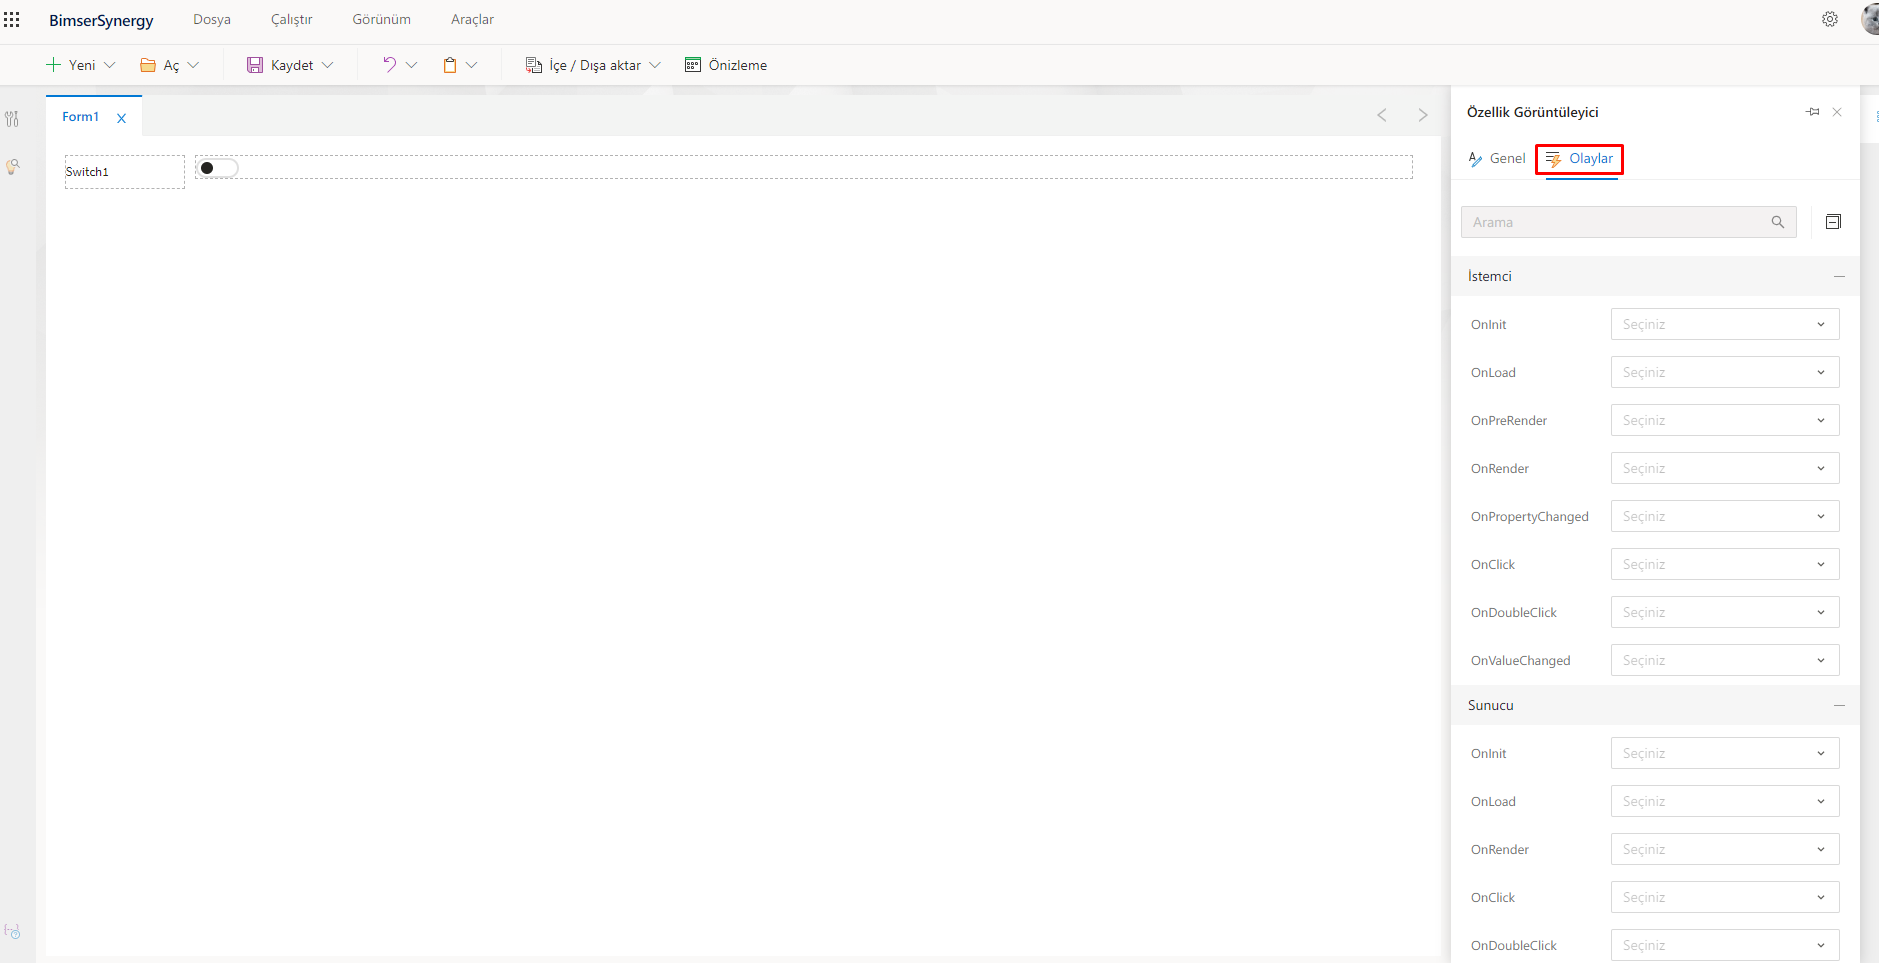
Task: Click the search magnifier icon
Action: tap(1778, 222)
